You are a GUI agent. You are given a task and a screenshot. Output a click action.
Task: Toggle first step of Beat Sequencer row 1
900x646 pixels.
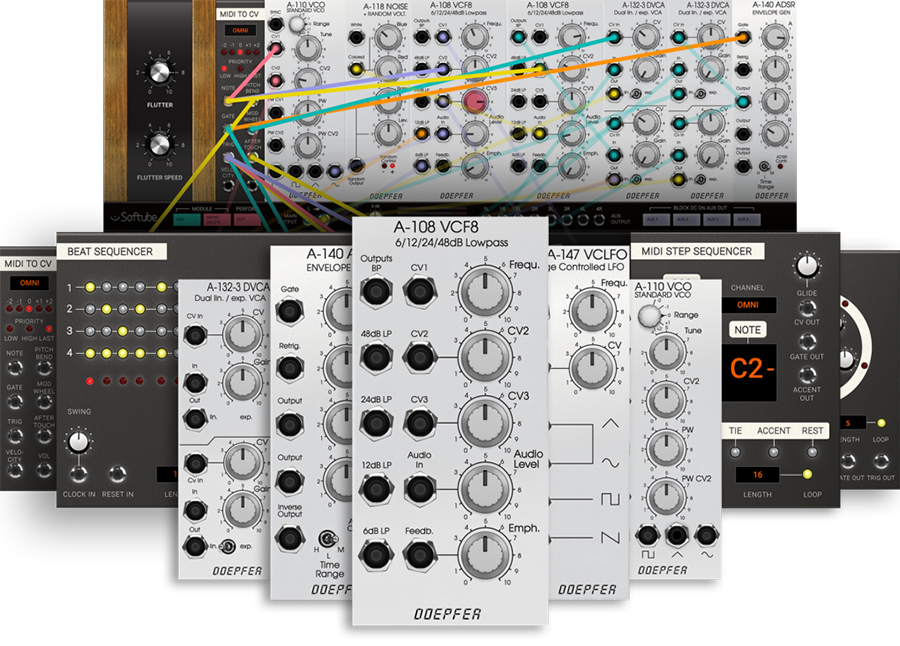[88, 288]
